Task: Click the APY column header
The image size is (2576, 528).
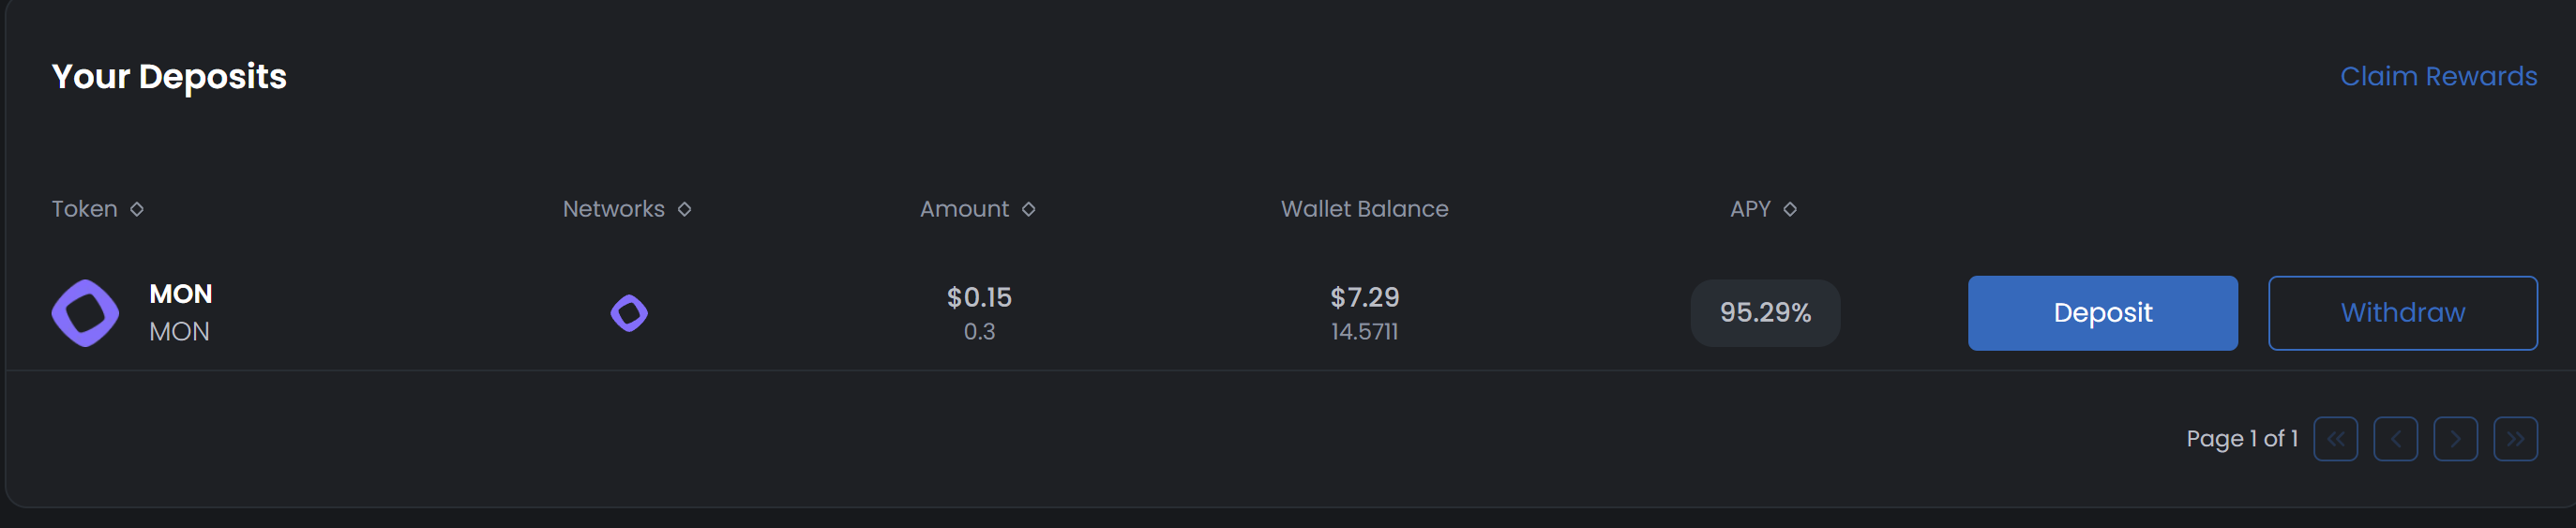Action: (1750, 209)
